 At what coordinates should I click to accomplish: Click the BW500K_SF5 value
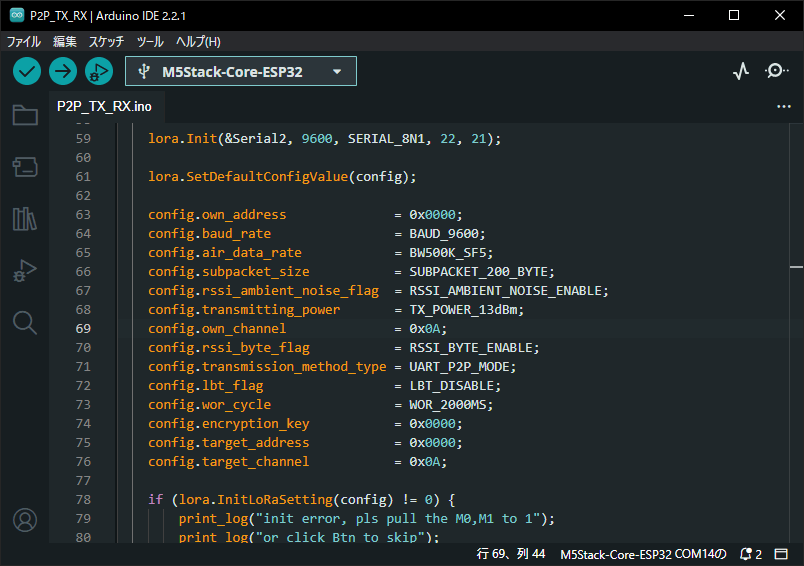coord(448,253)
